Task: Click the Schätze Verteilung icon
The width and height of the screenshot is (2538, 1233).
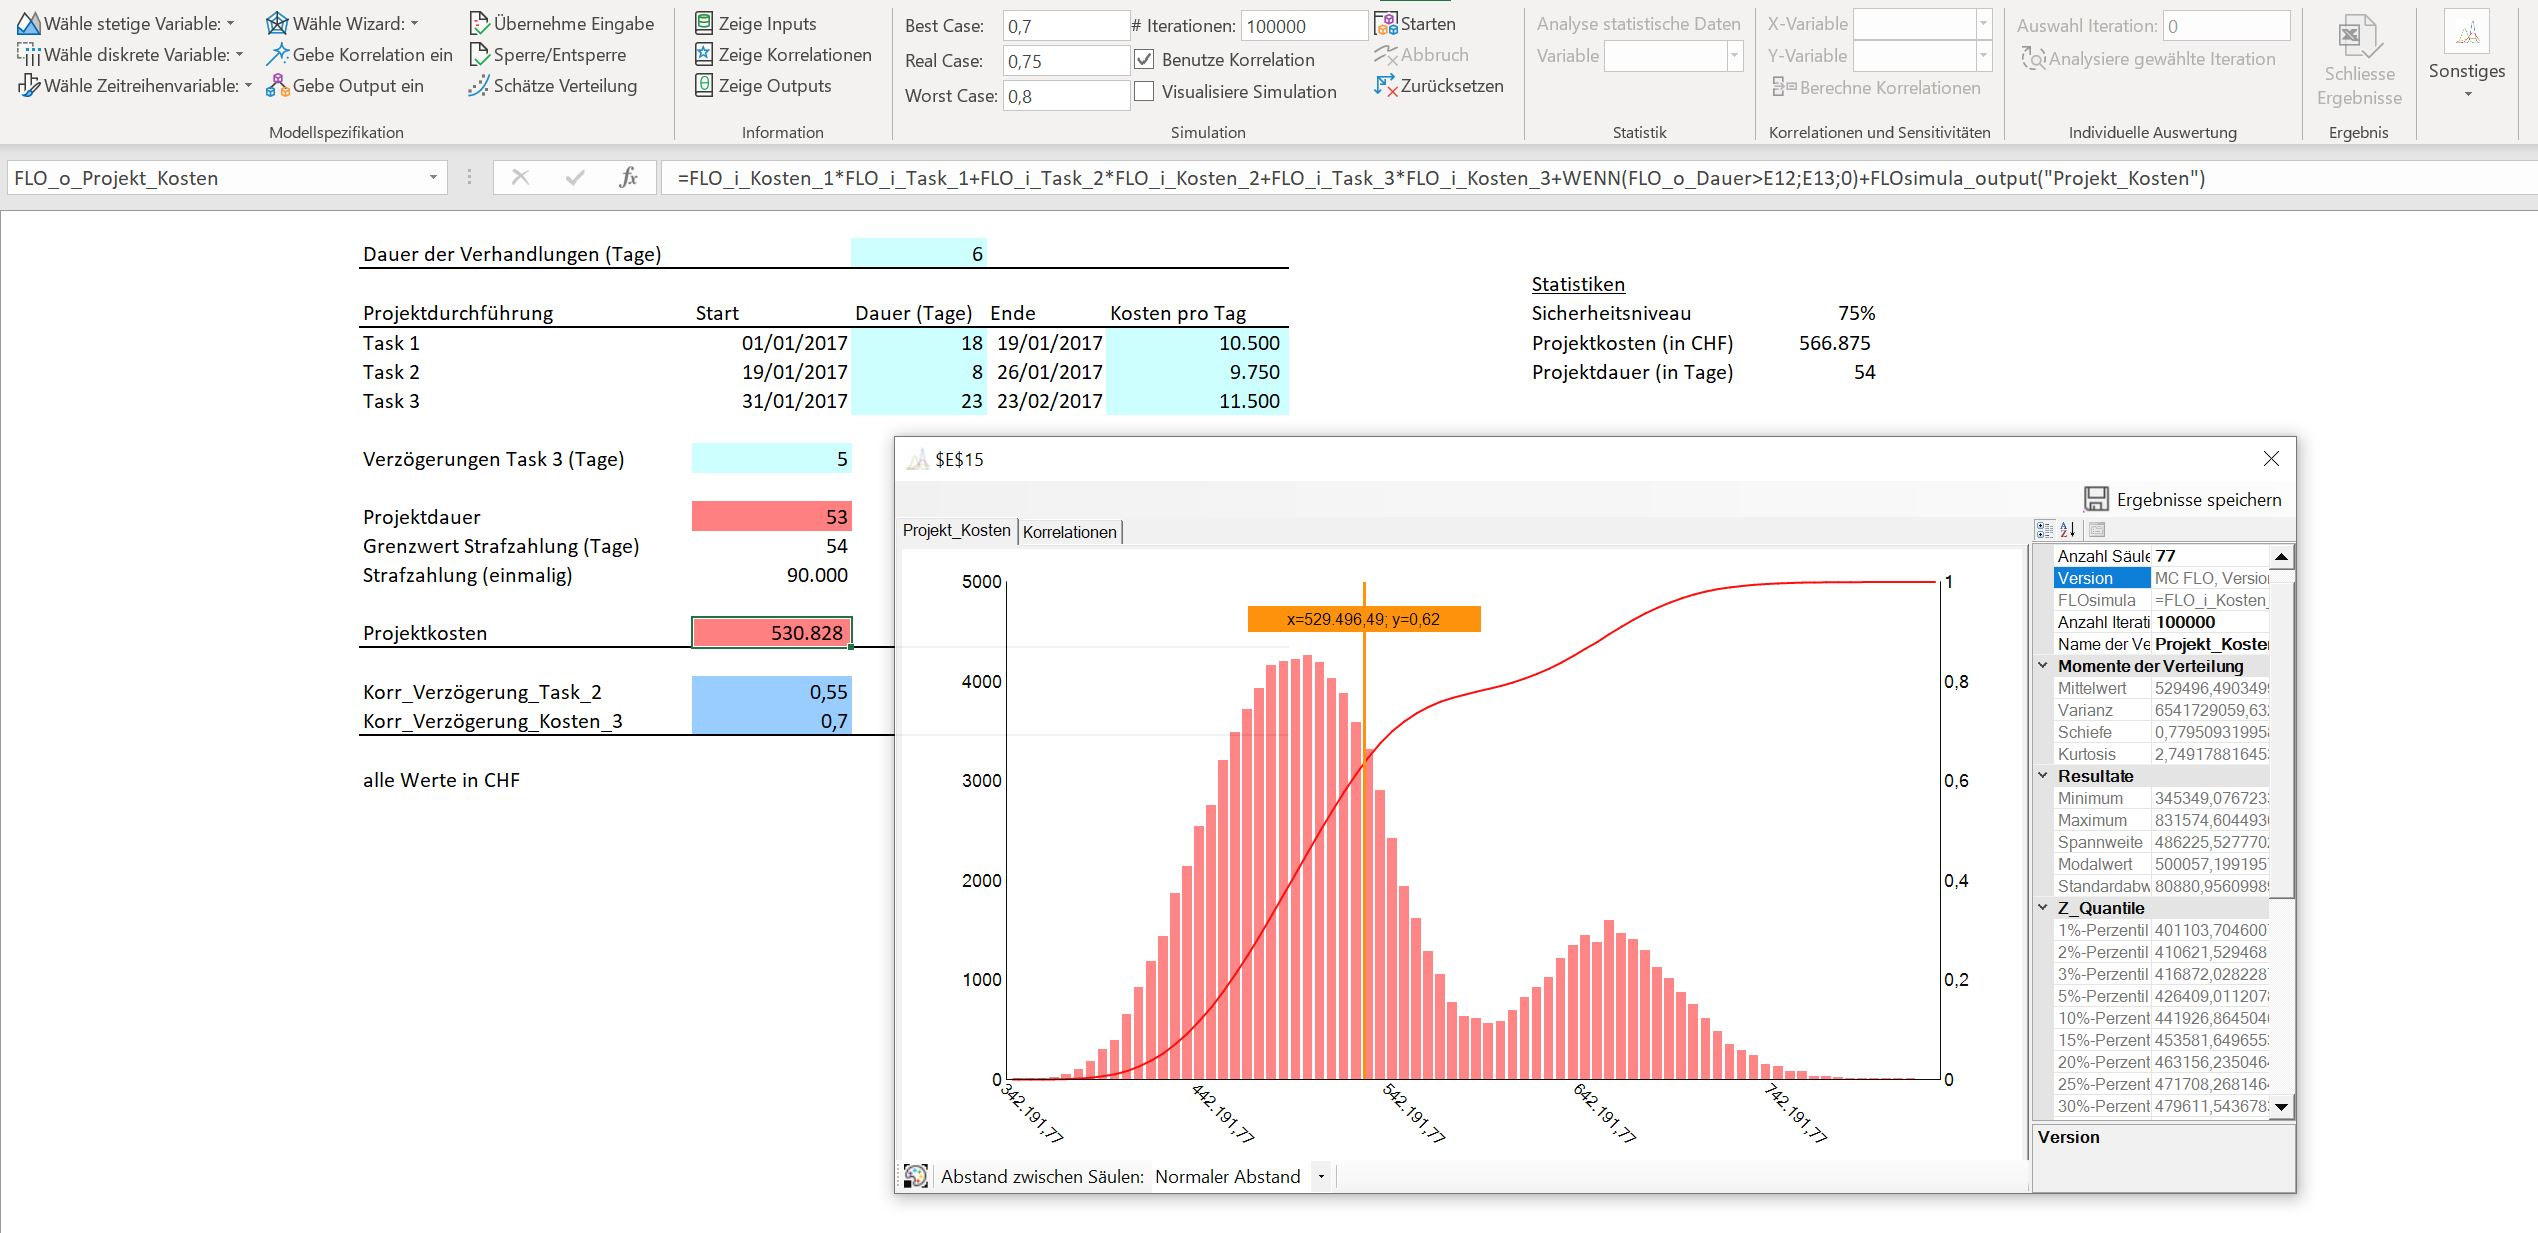Action: 479,86
